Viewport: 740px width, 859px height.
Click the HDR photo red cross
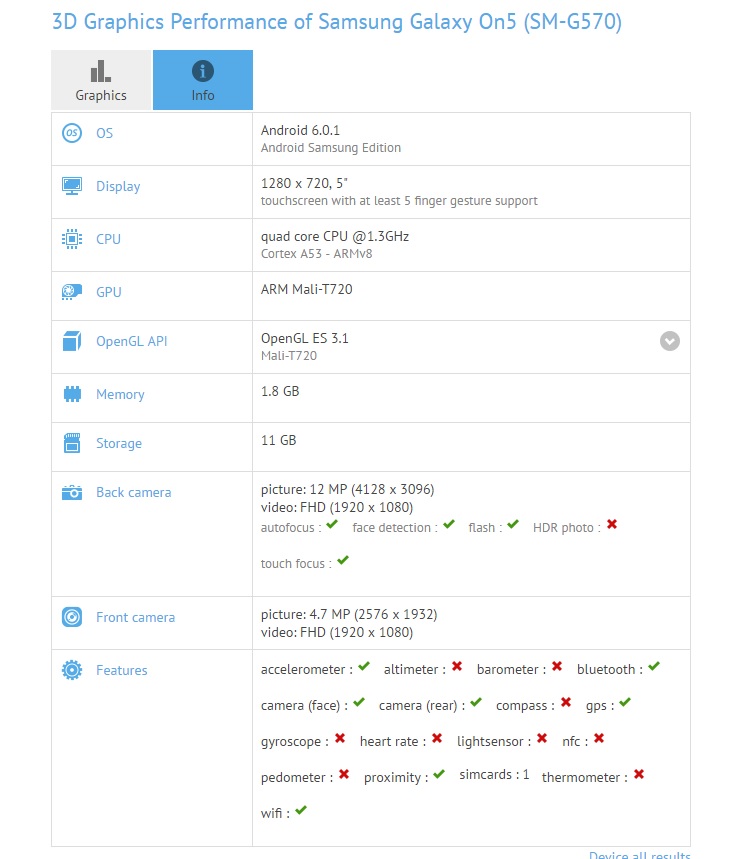612,525
